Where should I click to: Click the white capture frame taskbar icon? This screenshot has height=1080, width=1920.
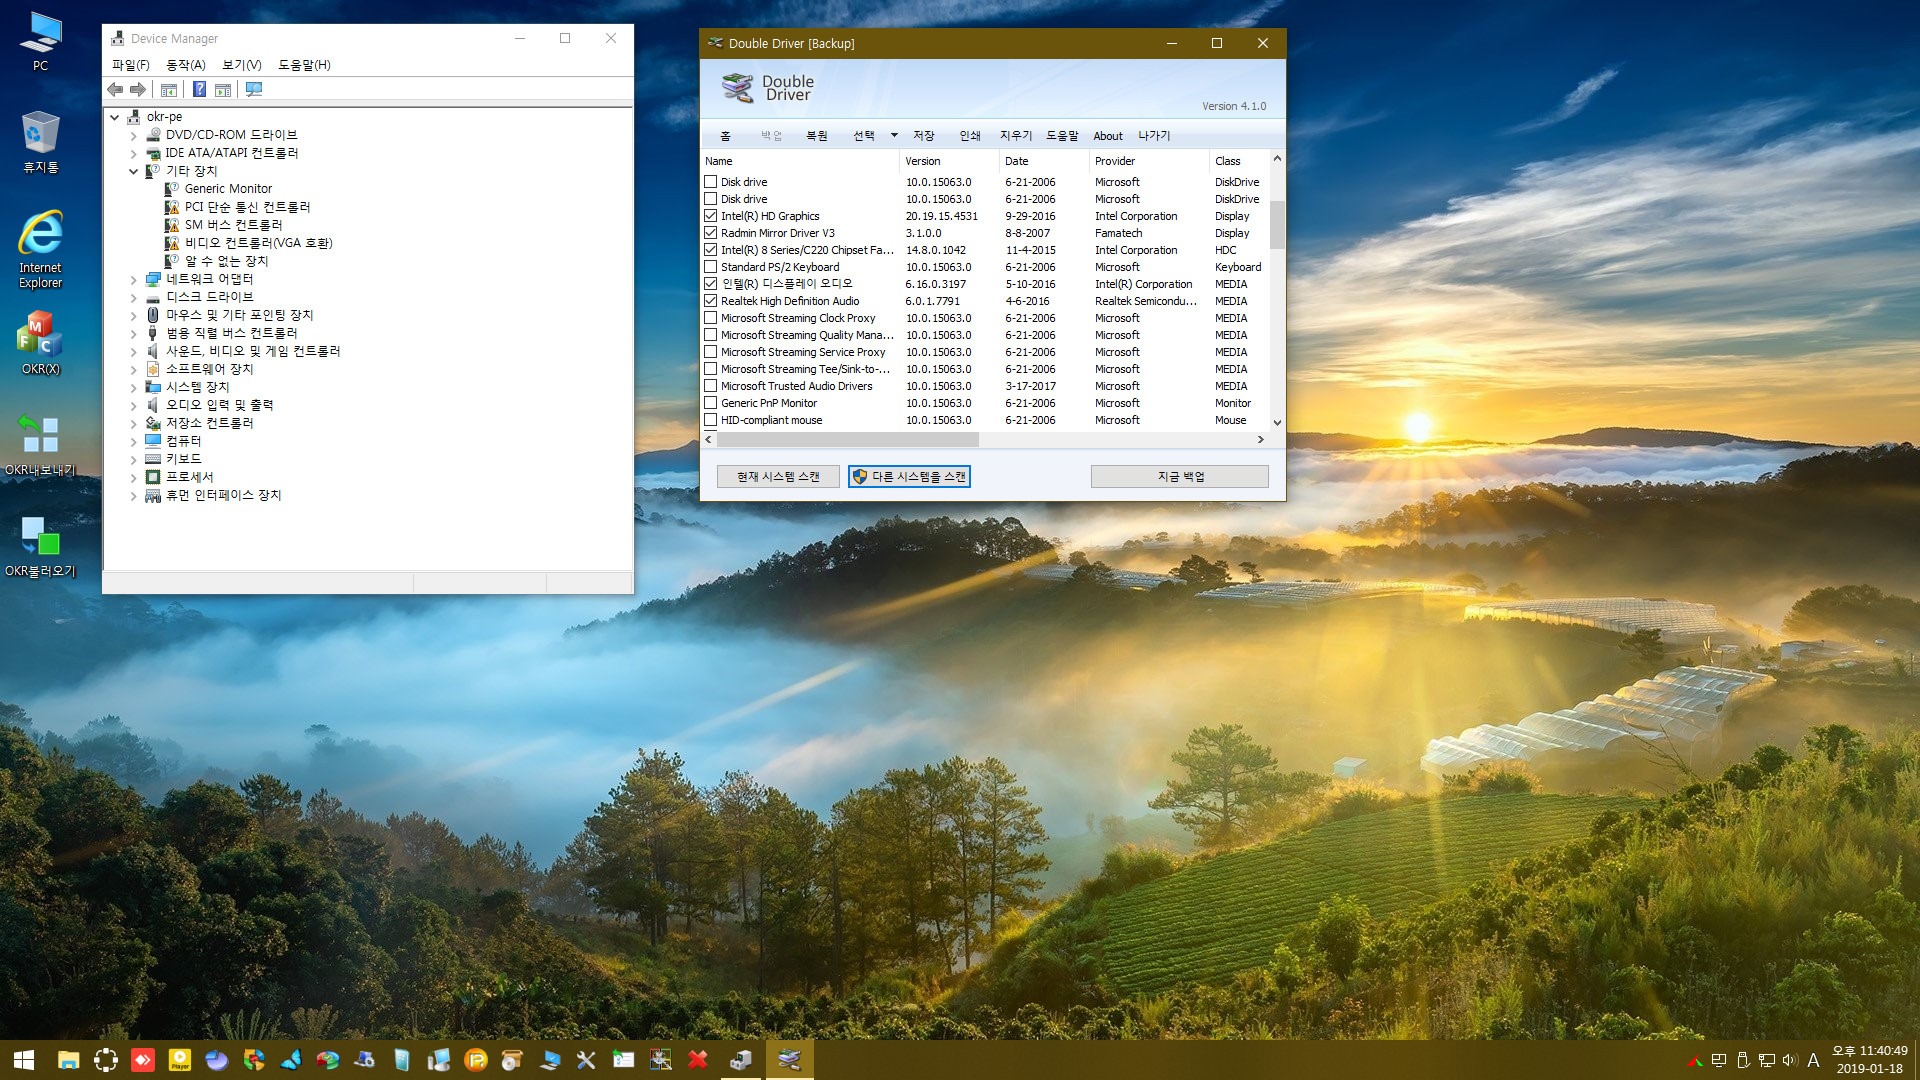(106, 1060)
